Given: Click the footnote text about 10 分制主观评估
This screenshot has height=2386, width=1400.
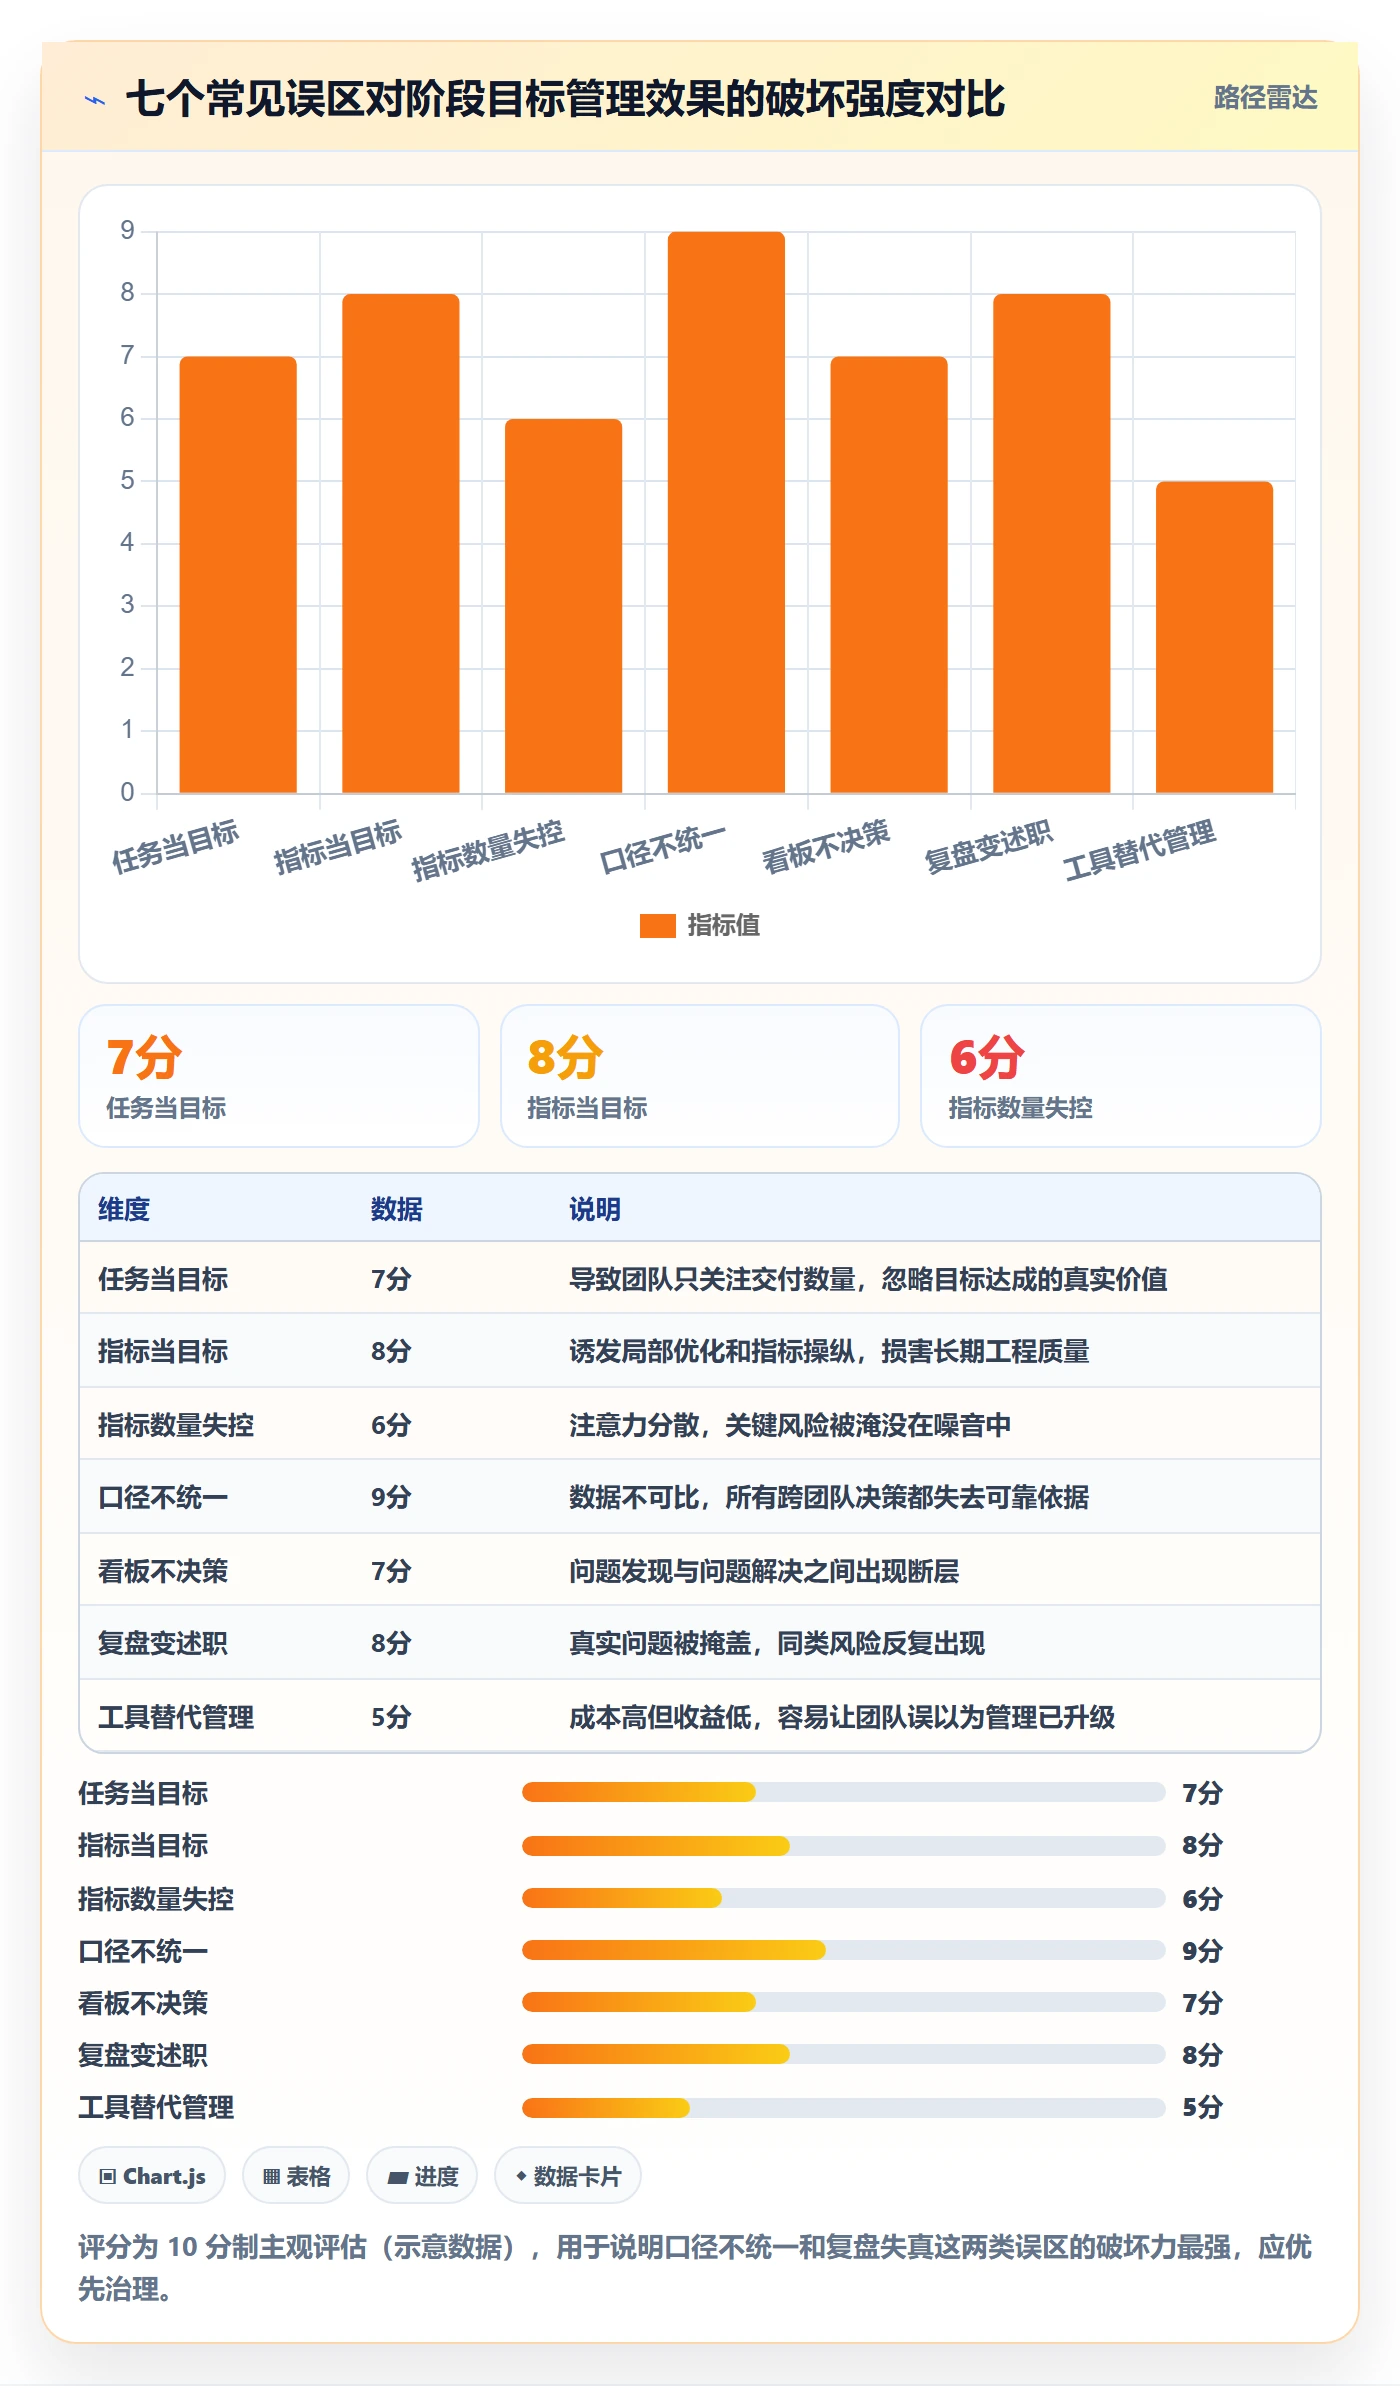Looking at the screenshot, I should click(695, 2267).
